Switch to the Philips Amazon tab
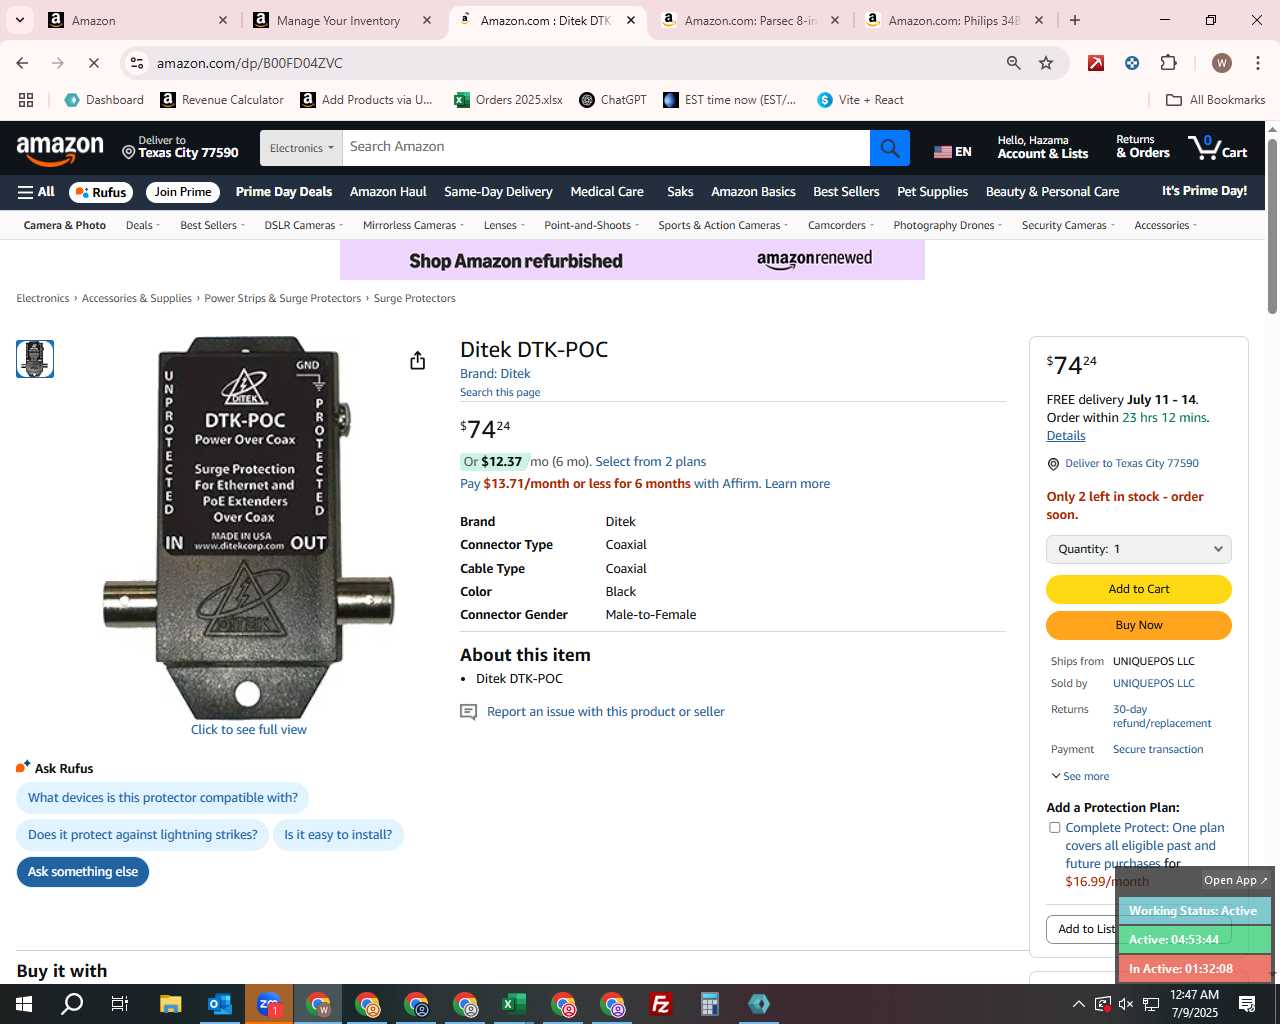 click(954, 20)
